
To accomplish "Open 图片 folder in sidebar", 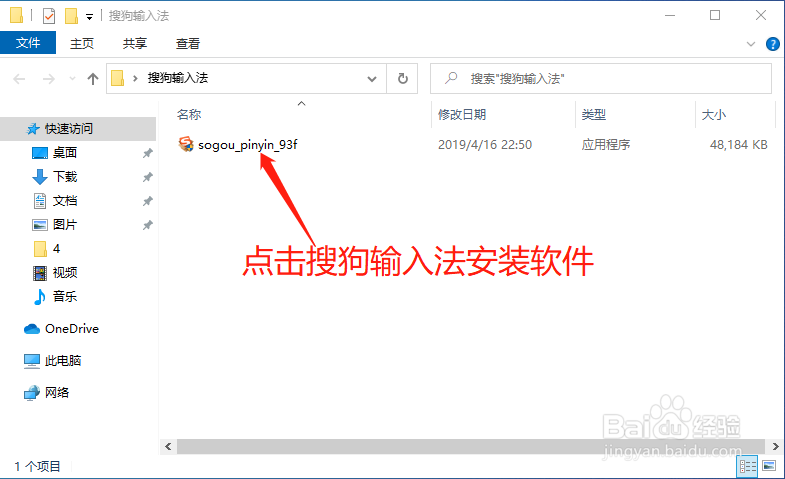I will pos(65,225).
